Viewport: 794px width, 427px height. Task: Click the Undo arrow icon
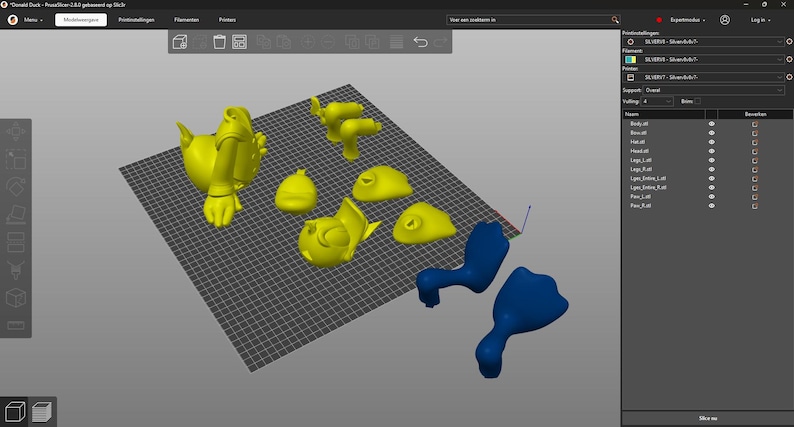pos(420,42)
